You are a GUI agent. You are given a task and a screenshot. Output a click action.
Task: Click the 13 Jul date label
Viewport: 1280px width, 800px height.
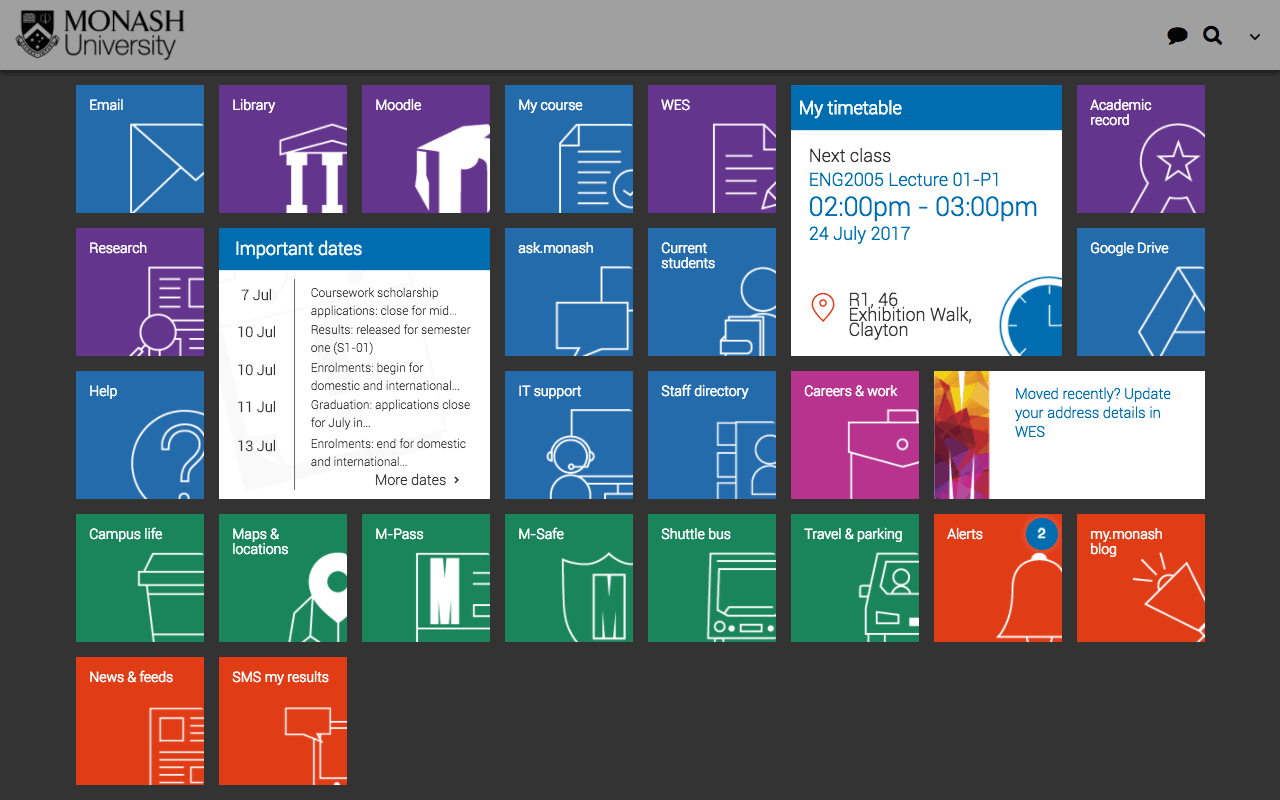click(x=257, y=446)
